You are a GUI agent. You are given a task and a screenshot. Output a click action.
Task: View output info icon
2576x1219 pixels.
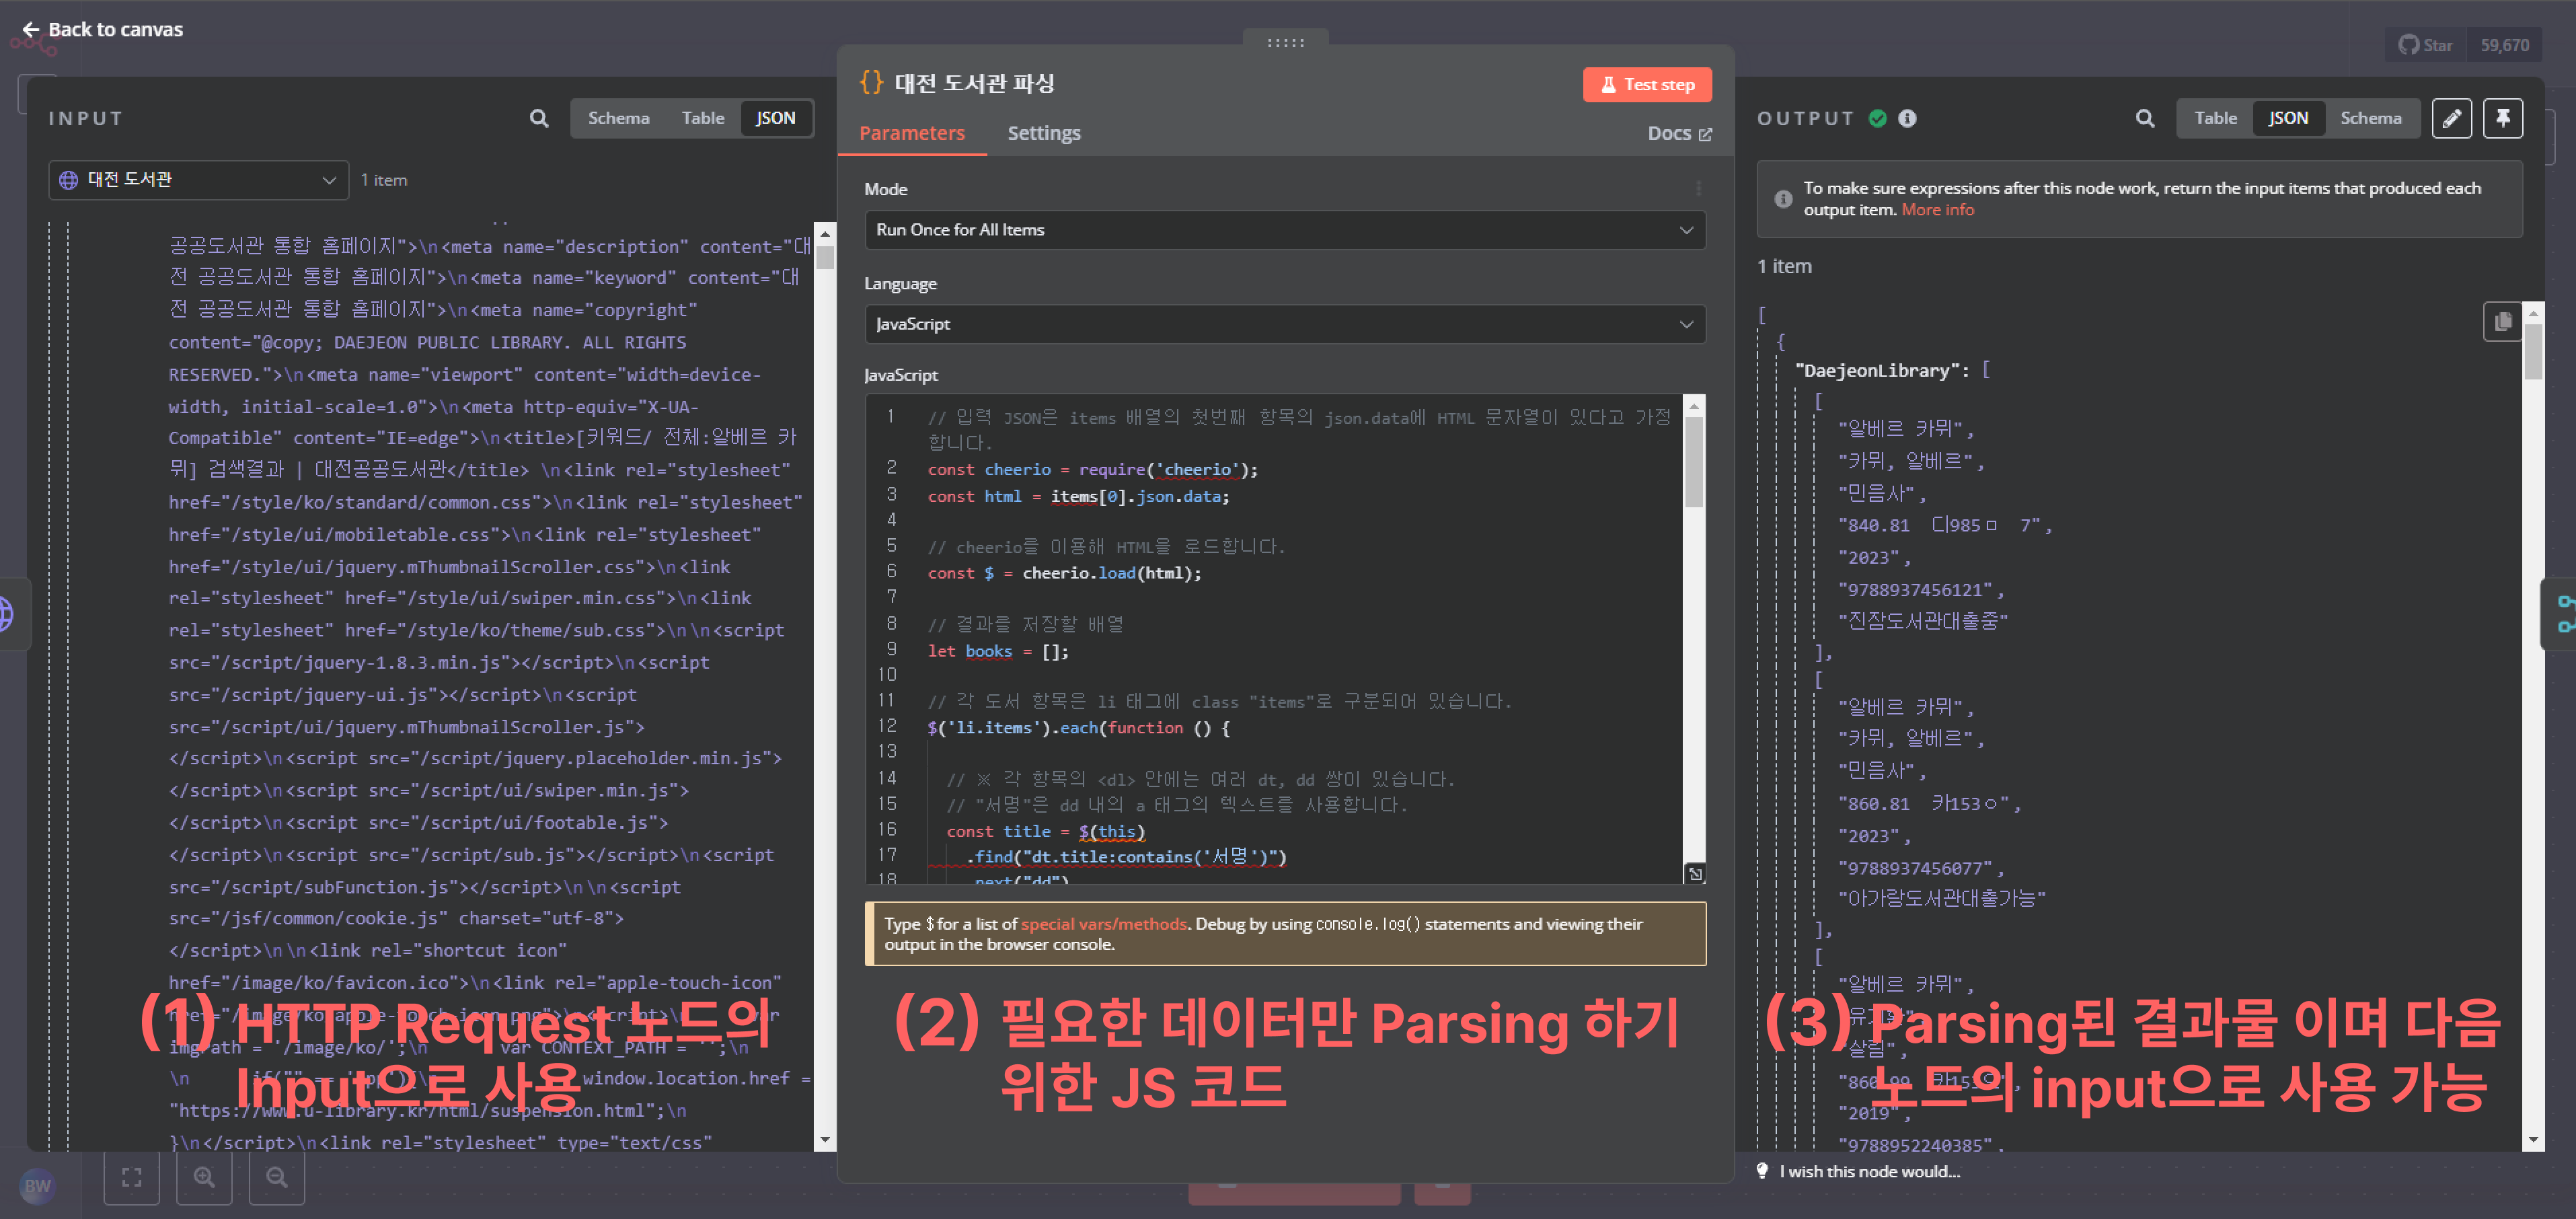click(1907, 118)
